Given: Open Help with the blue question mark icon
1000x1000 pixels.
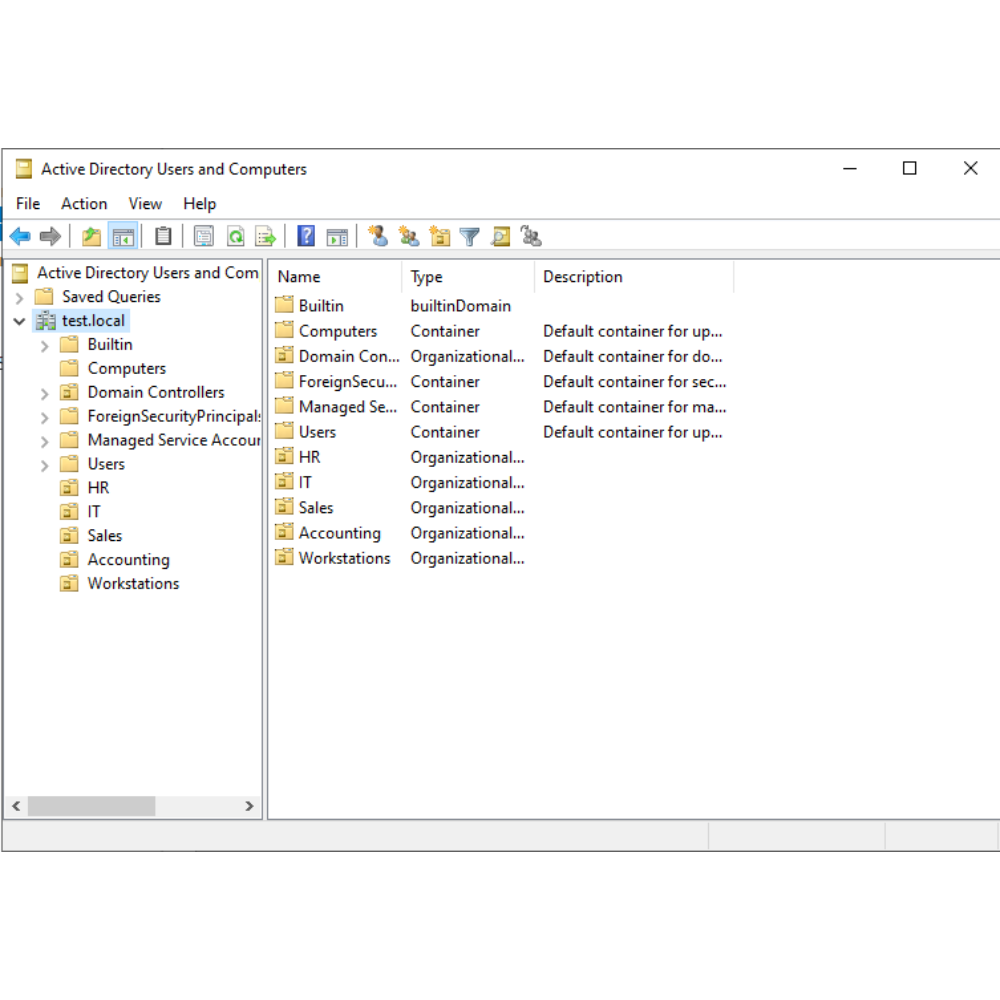Looking at the screenshot, I should 306,236.
